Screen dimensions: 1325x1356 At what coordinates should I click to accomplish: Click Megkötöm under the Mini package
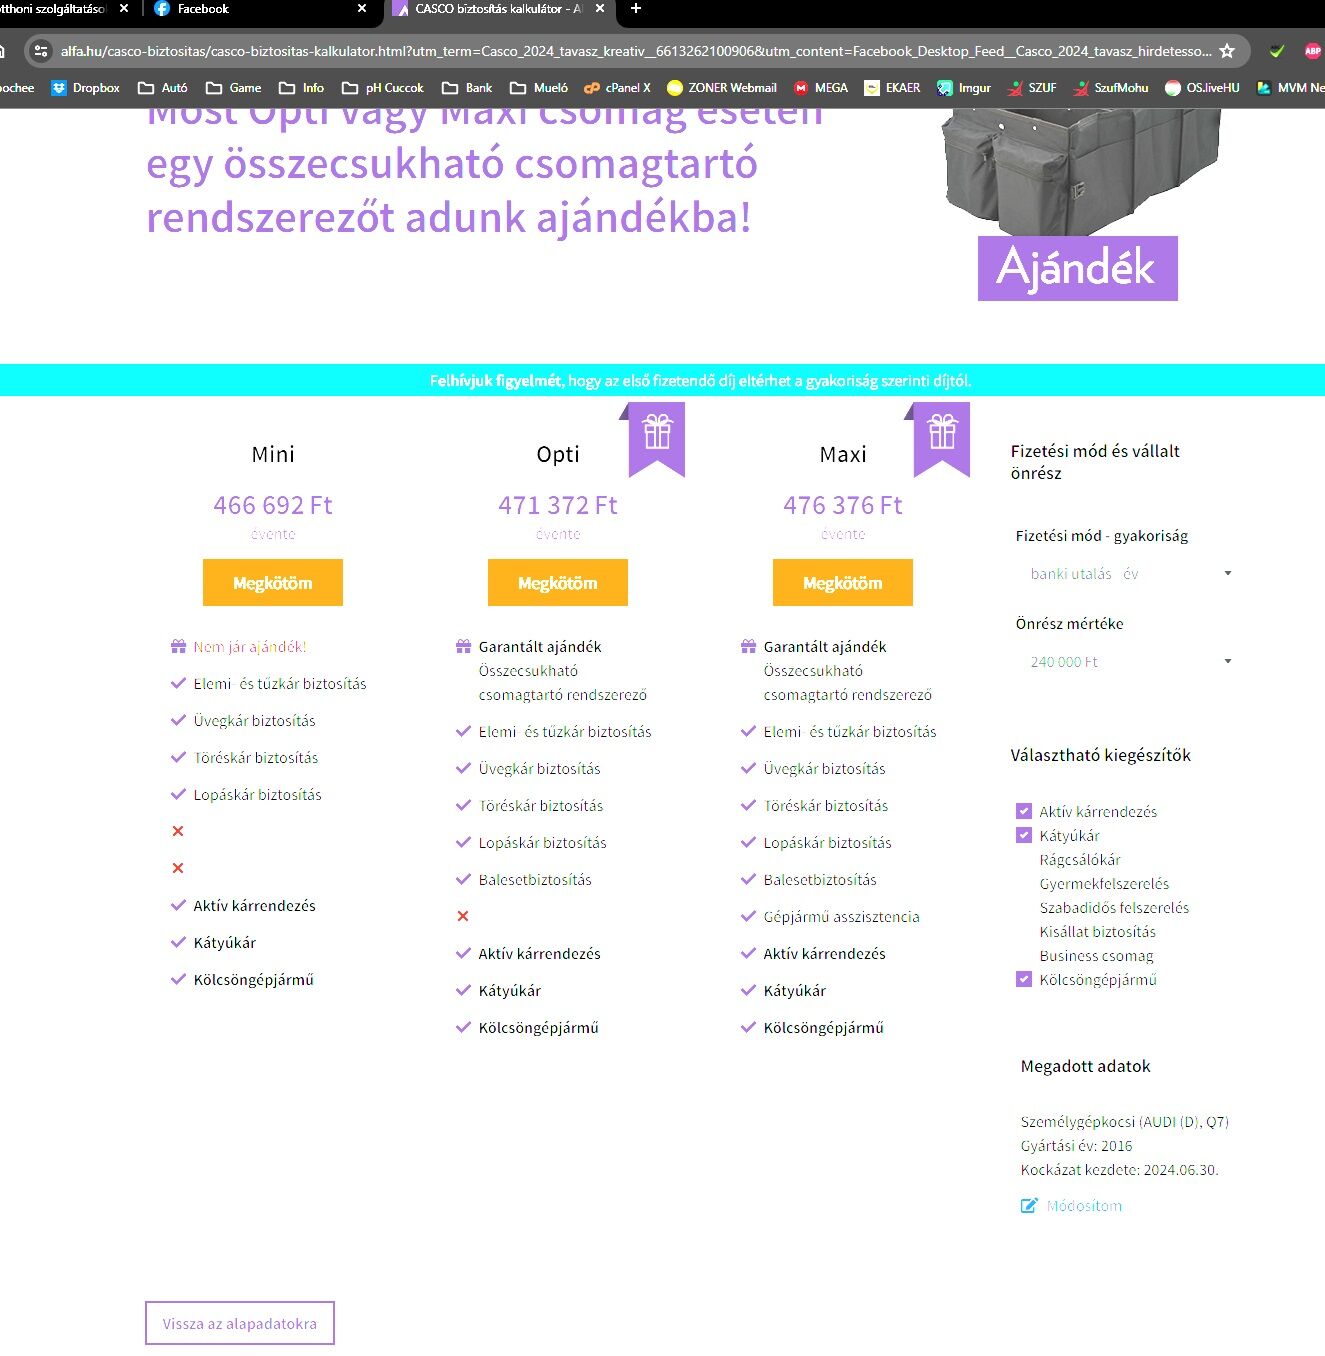[x=273, y=583]
